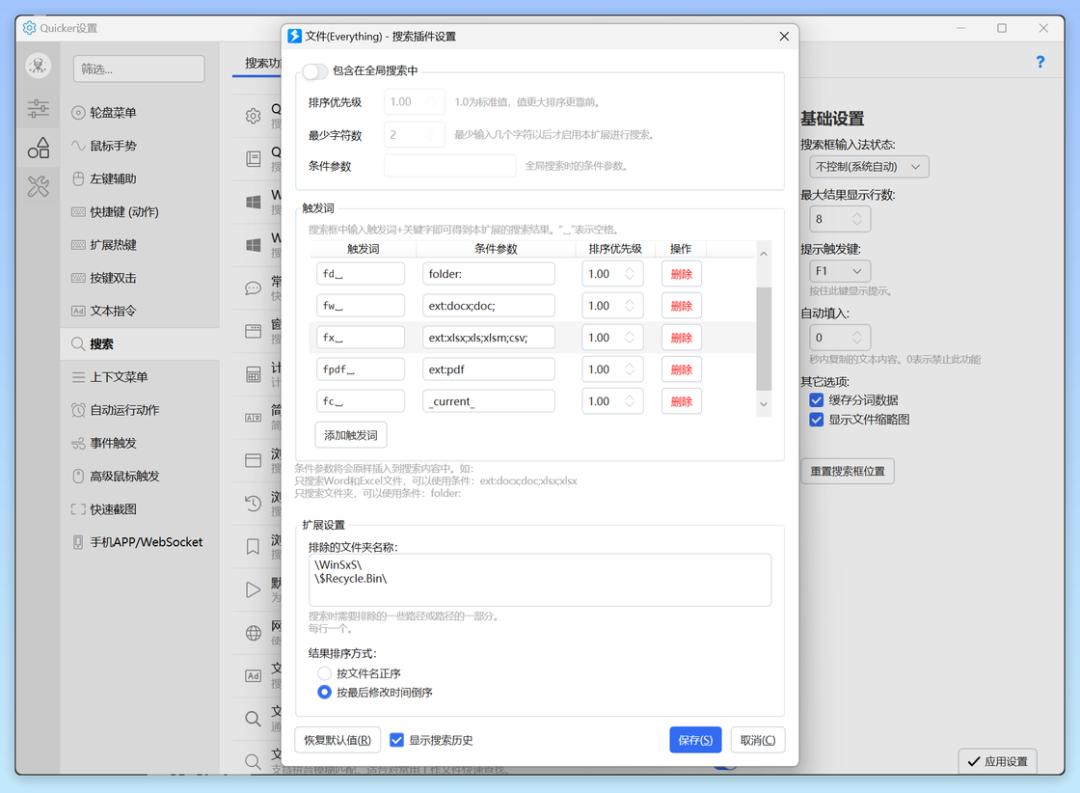This screenshot has width=1080, height=793.
Task: Click 应用设置 button
Action: 997,761
